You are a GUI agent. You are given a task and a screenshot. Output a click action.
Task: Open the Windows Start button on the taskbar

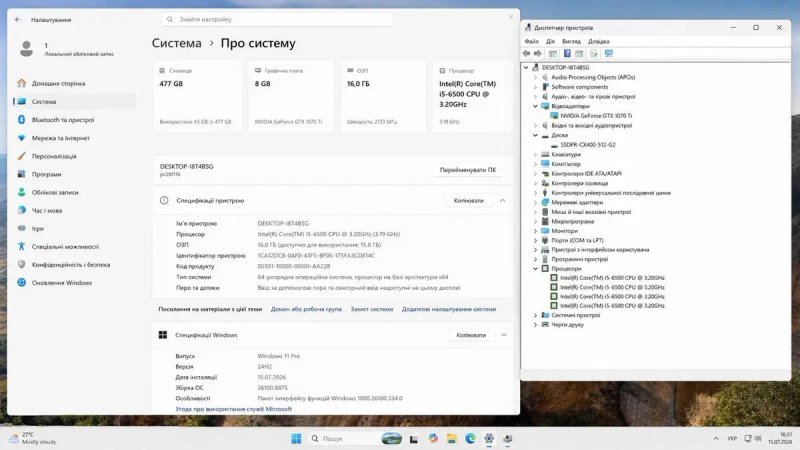tap(296, 438)
